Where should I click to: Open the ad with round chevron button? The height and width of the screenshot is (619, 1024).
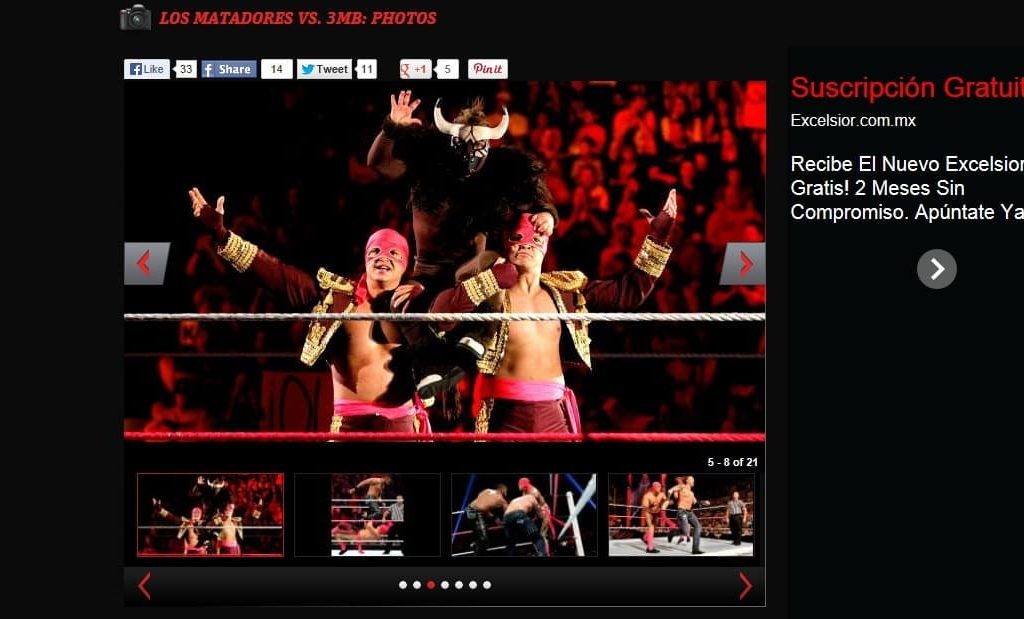(x=936, y=269)
